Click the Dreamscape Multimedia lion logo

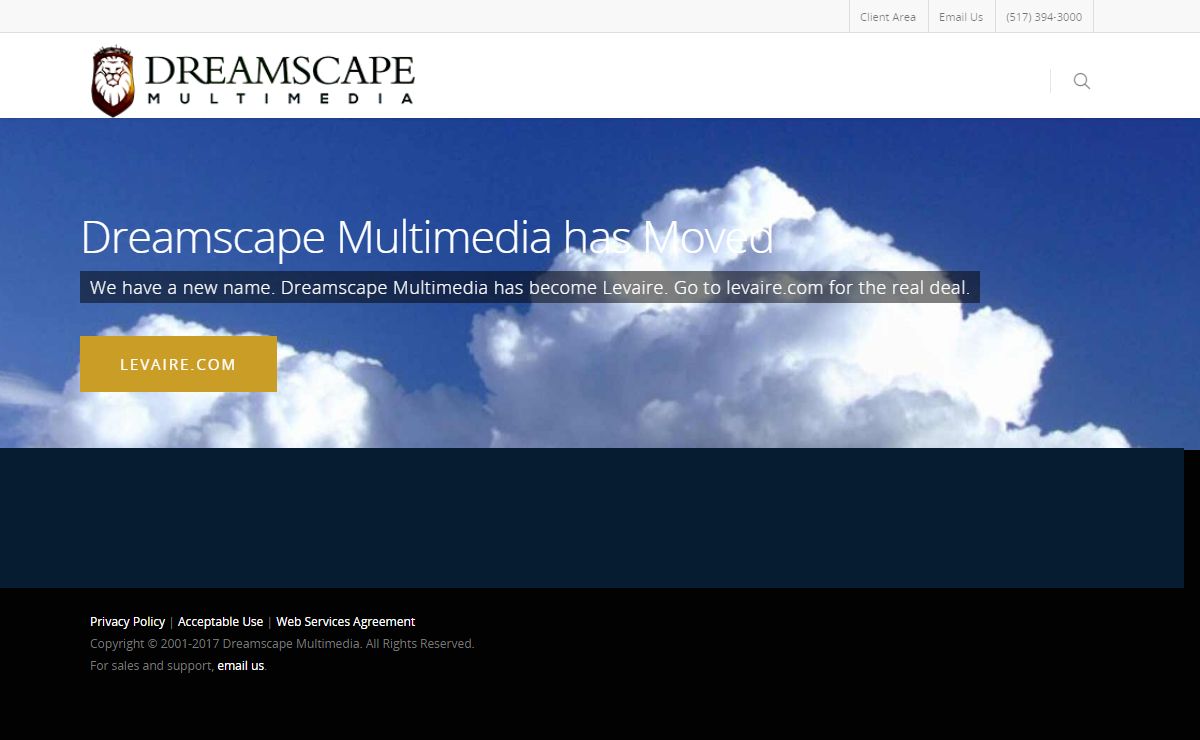[253, 81]
